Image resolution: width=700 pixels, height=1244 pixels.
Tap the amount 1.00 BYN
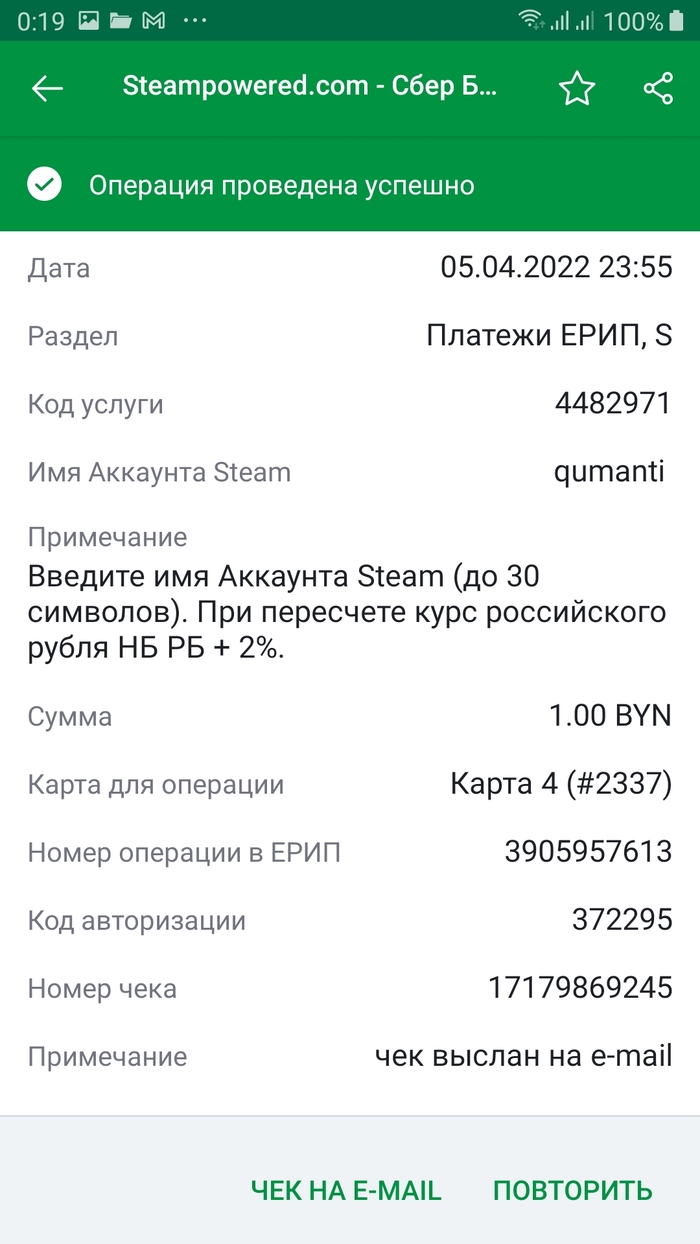pyautogui.click(x=610, y=716)
